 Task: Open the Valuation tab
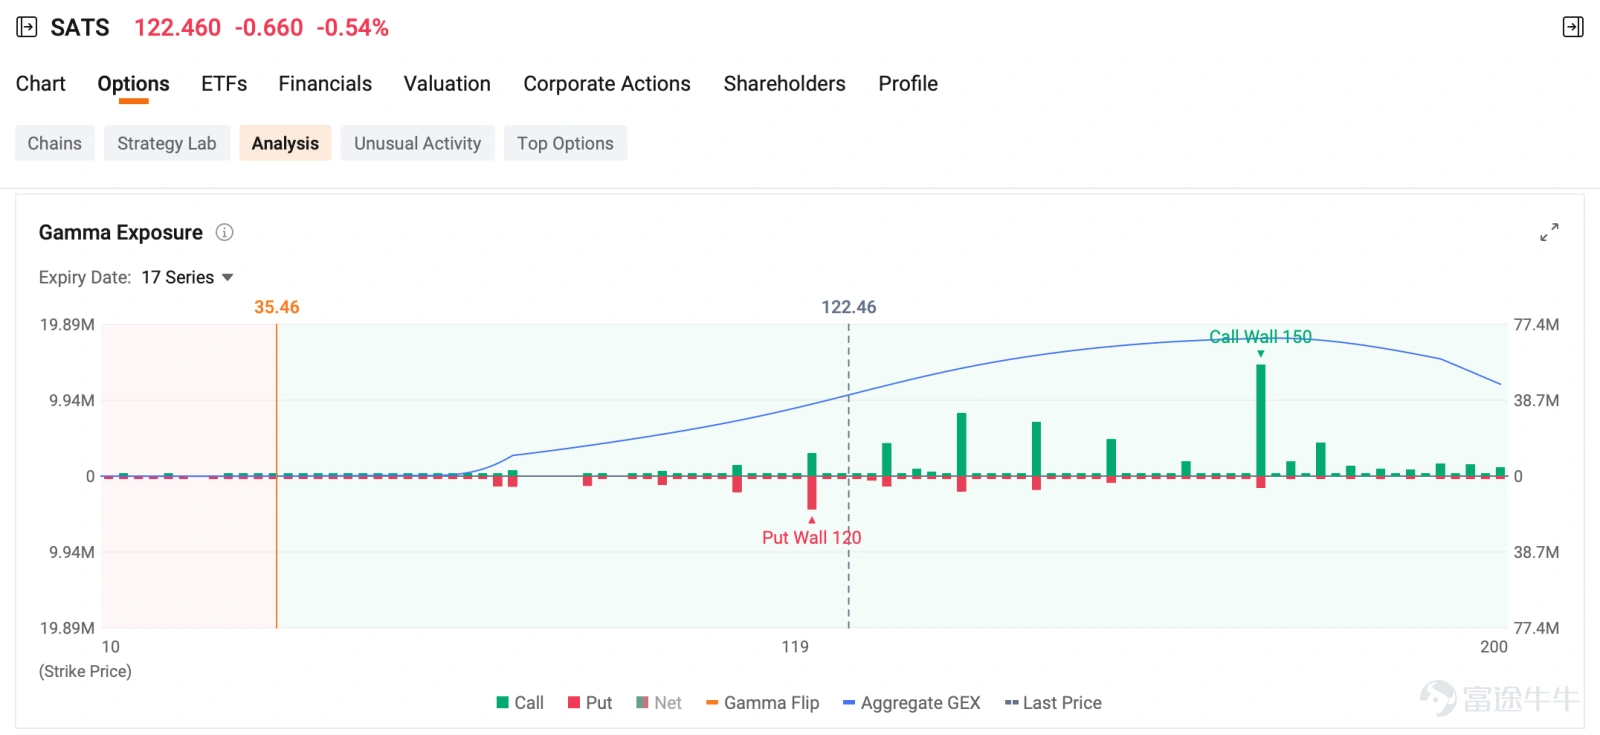[447, 84]
